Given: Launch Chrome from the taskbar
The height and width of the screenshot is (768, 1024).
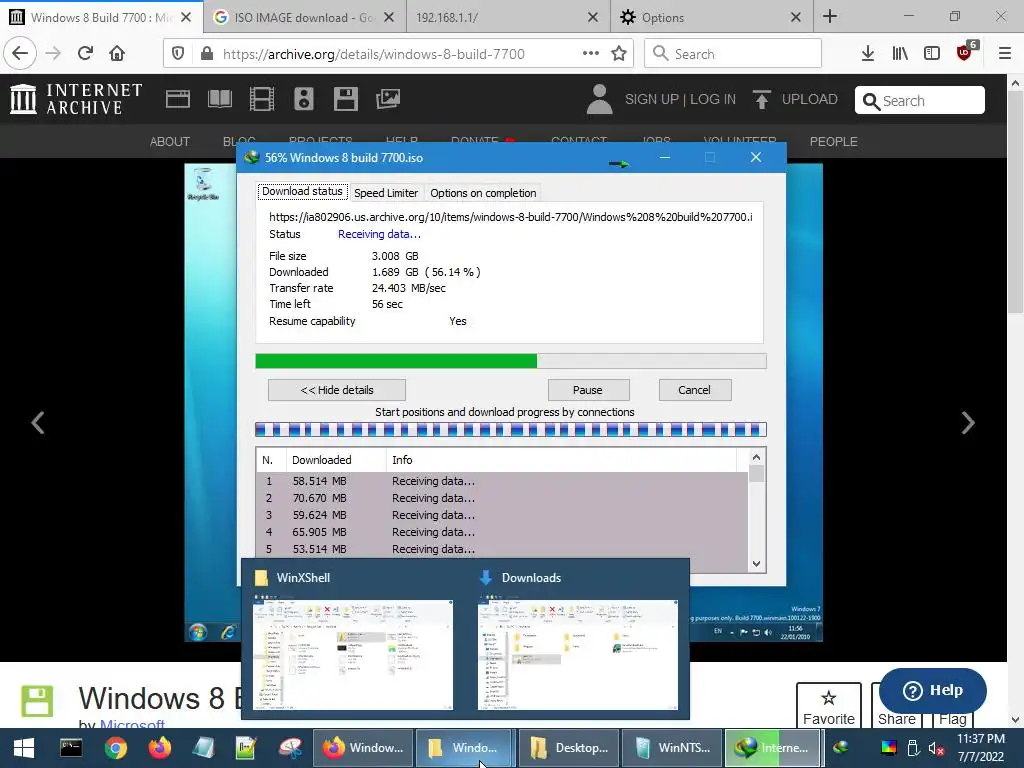Looking at the screenshot, I should click(115, 748).
